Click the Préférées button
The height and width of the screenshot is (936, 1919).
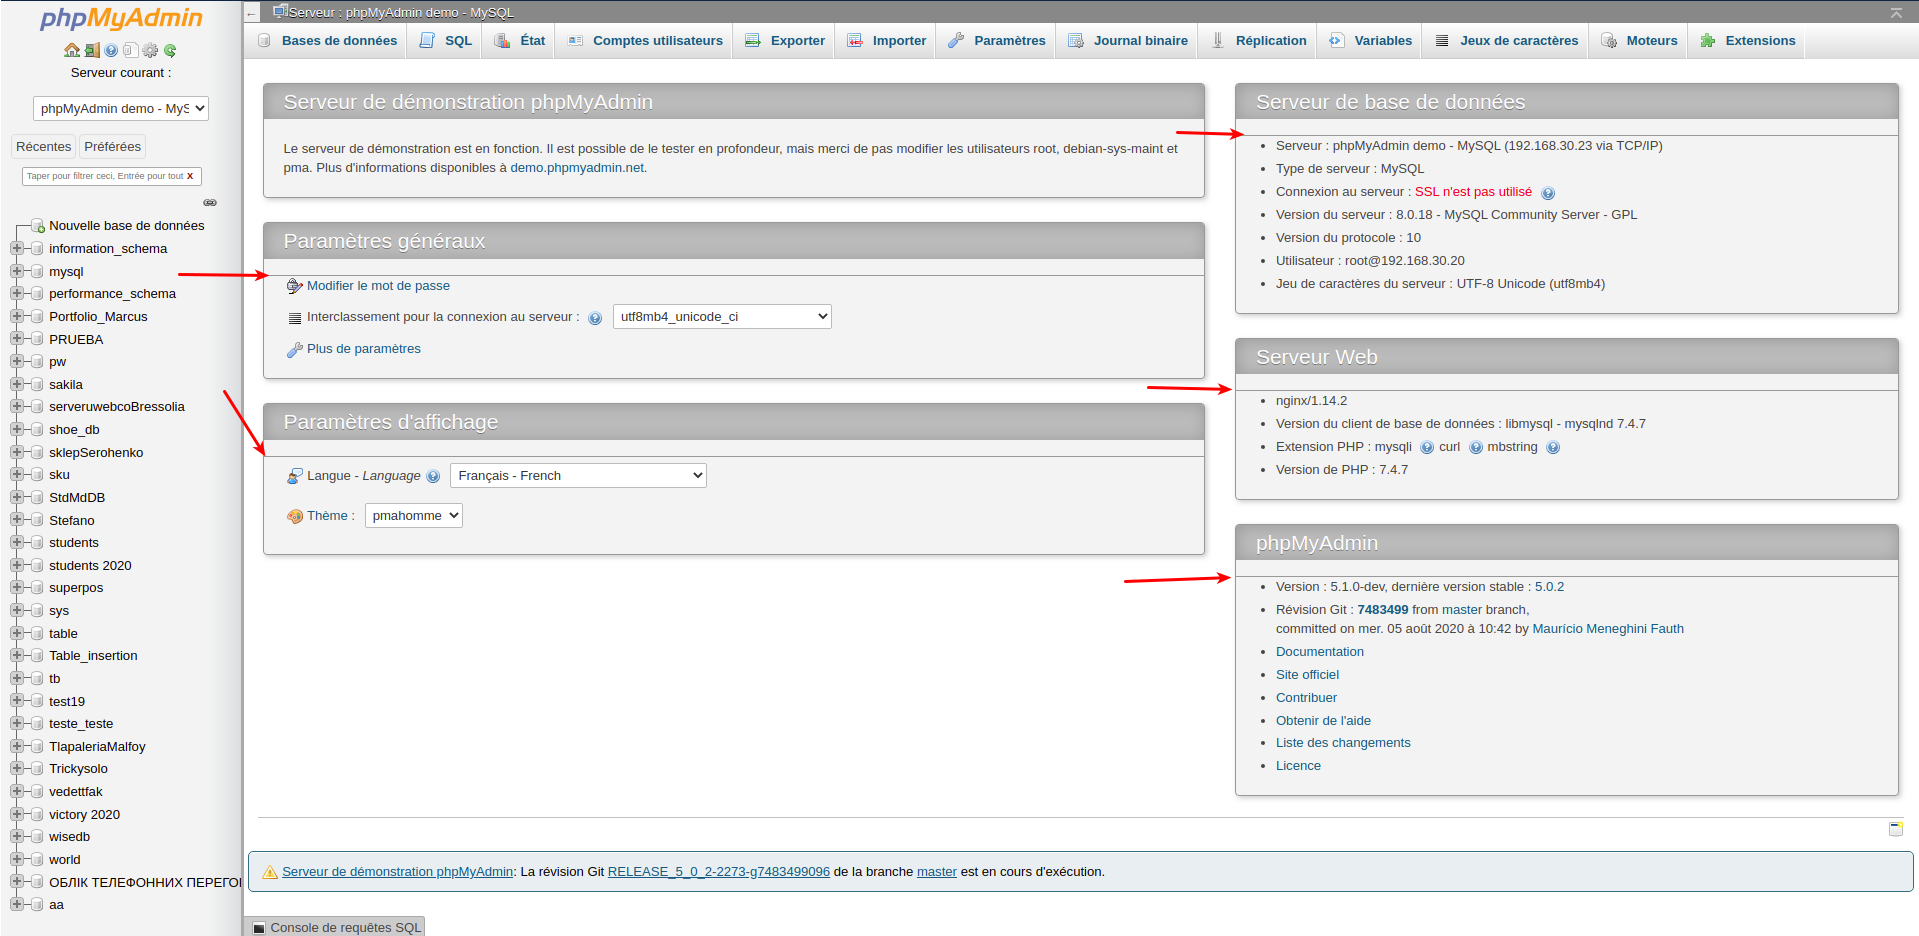pyautogui.click(x=112, y=146)
